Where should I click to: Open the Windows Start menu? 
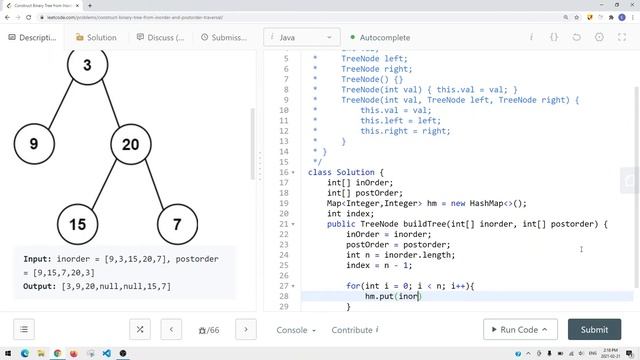[x=8, y=353]
